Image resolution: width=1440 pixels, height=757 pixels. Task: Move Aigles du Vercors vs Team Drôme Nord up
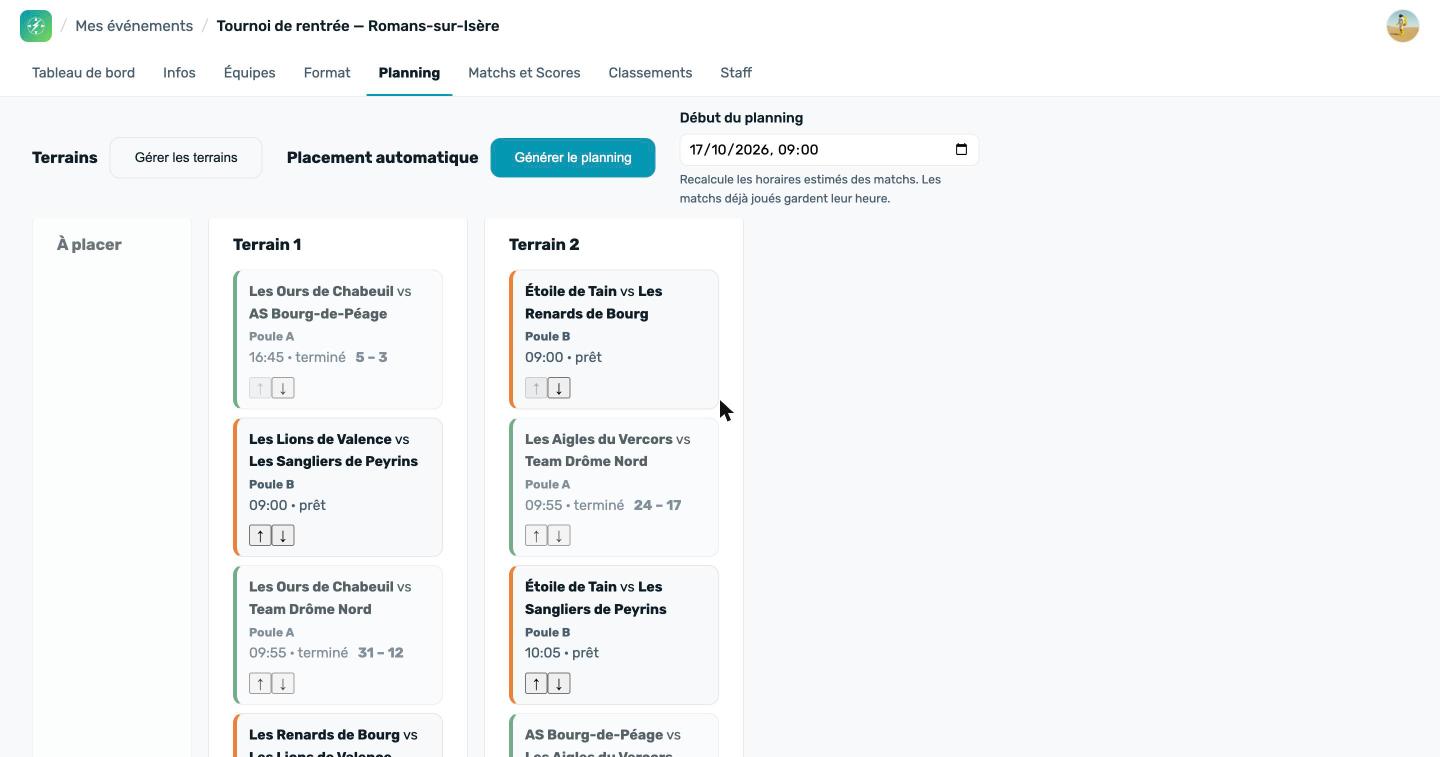click(536, 536)
